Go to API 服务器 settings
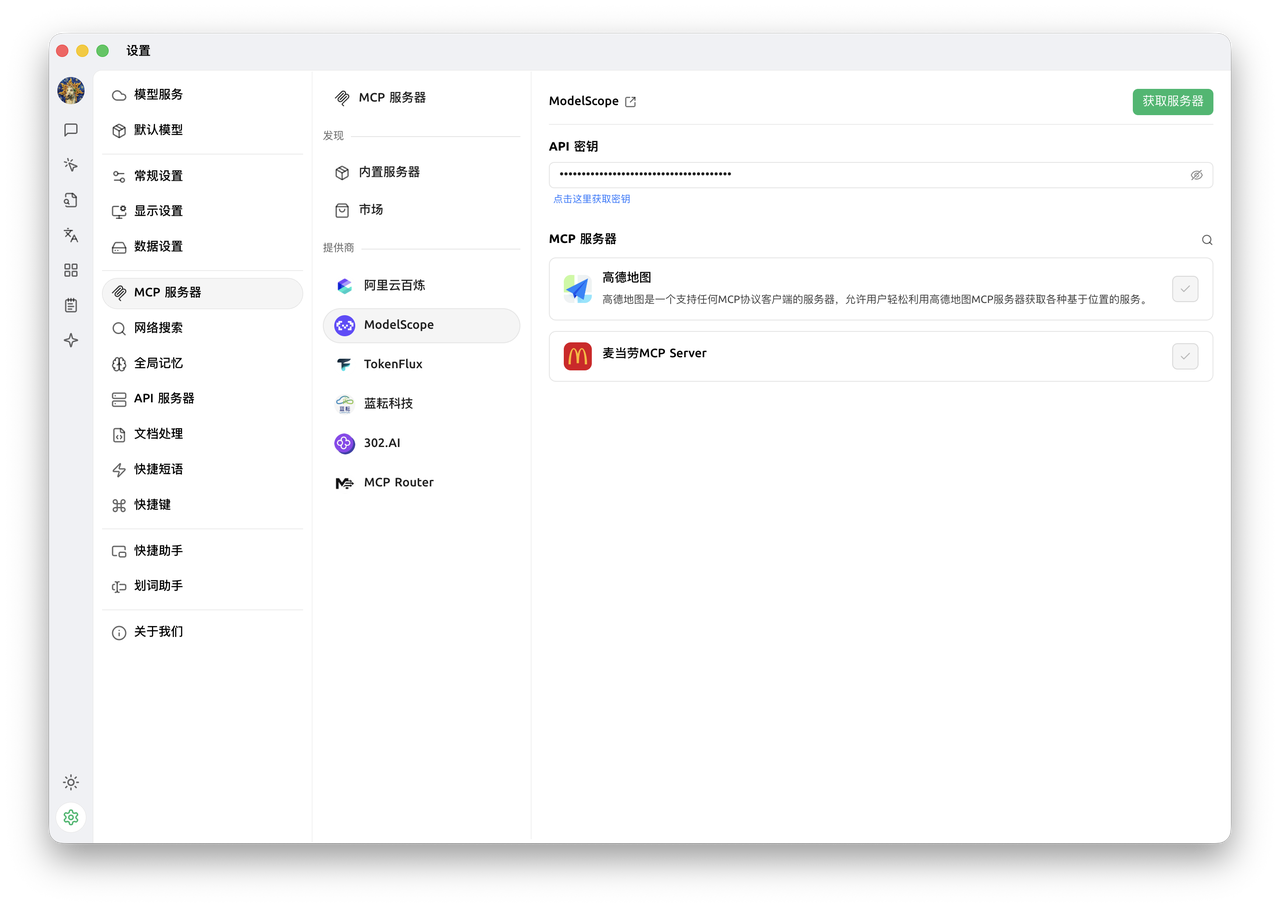Image resolution: width=1280 pixels, height=908 pixels. 202,399
